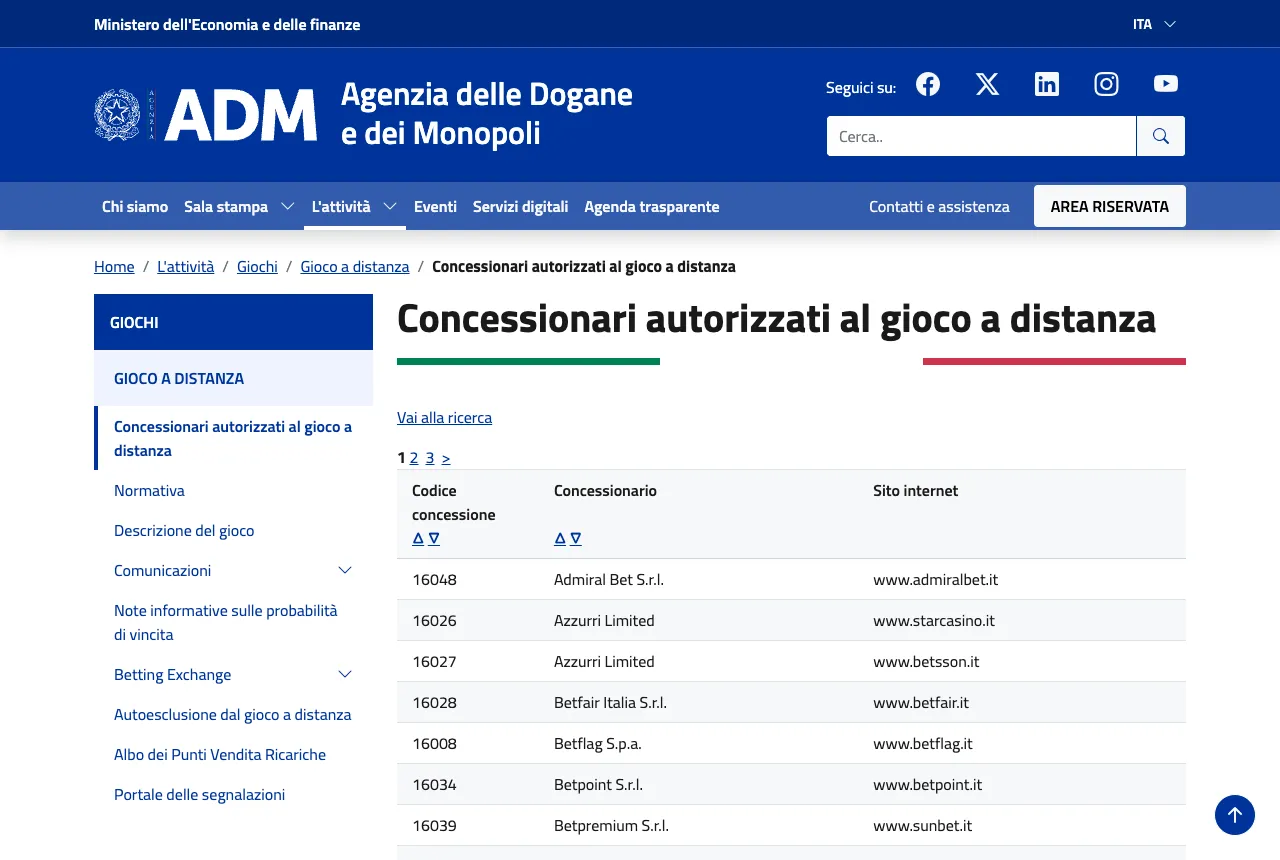The height and width of the screenshot is (860, 1280).
Task: Open Portale delle segnalazioni link
Action: (200, 794)
